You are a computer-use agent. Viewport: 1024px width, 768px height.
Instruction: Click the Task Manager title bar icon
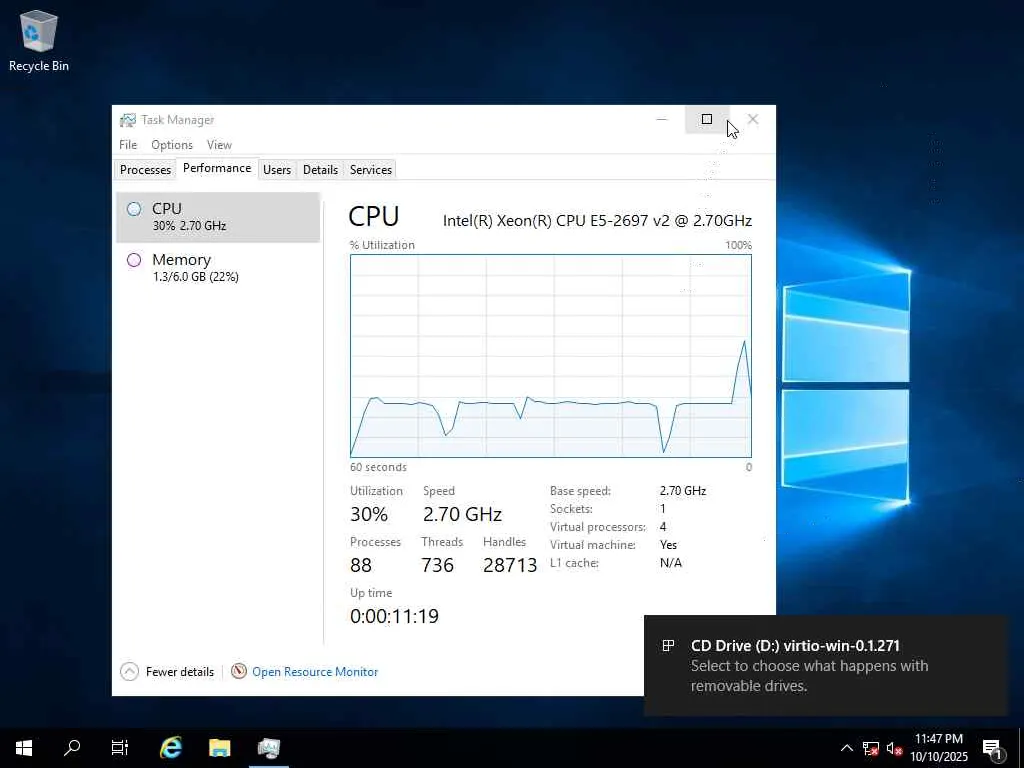coord(128,120)
